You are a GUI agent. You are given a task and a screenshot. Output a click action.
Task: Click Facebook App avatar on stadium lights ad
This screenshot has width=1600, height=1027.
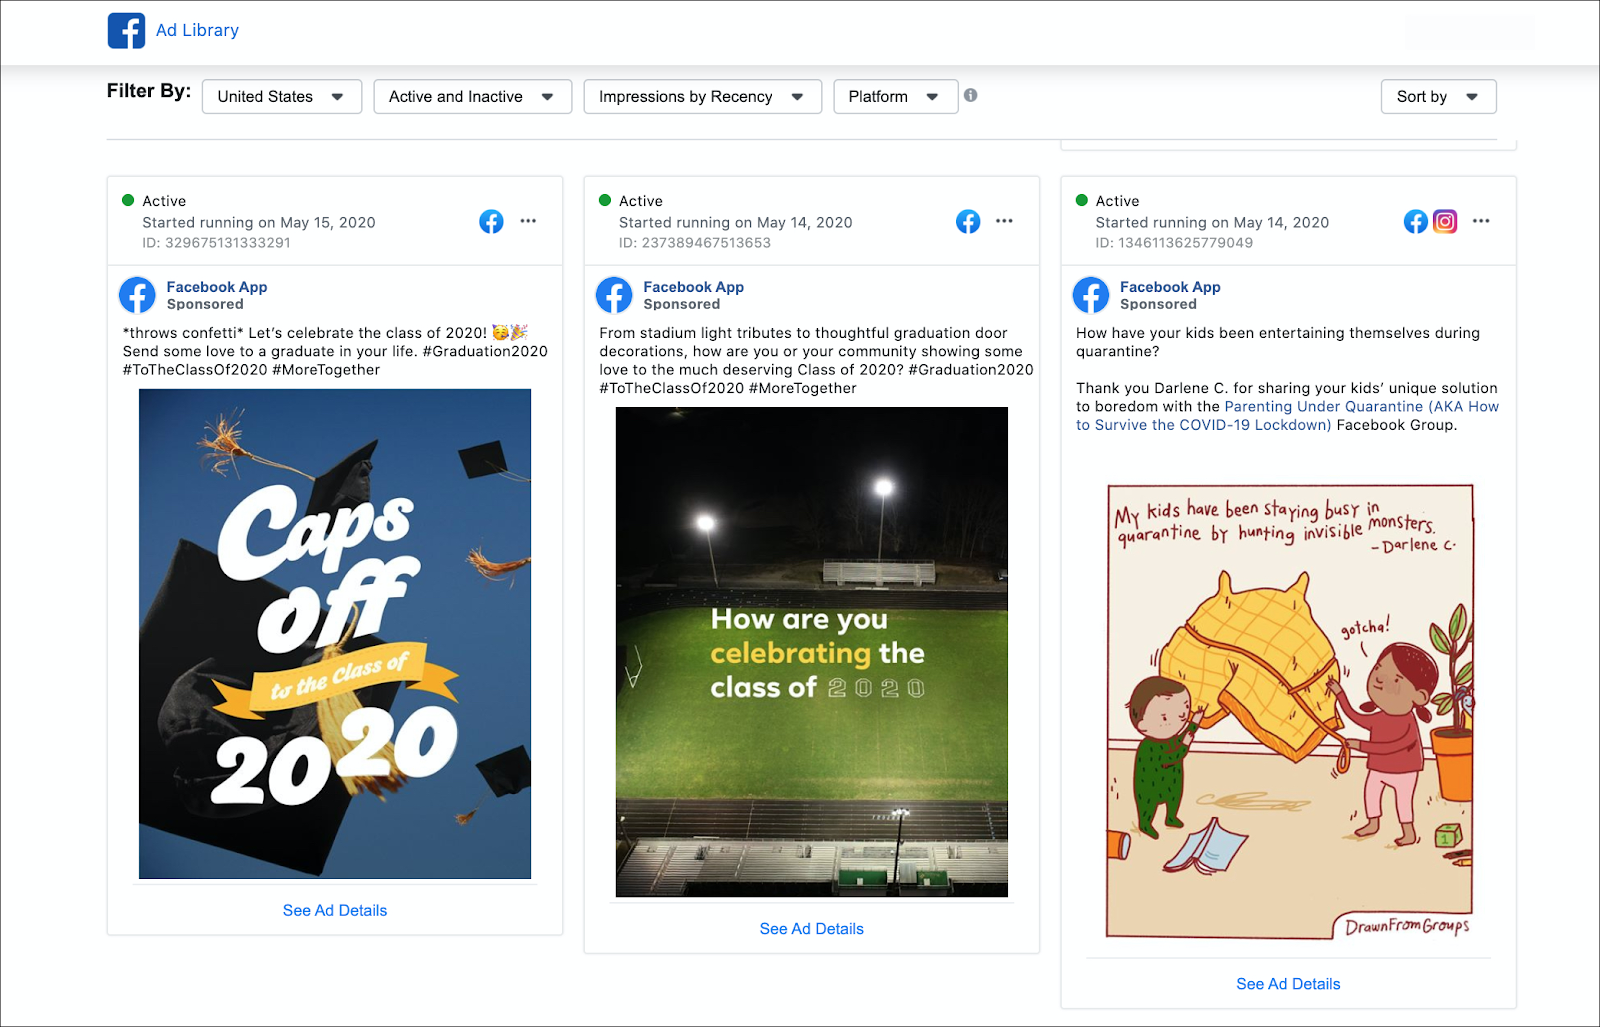pos(614,295)
